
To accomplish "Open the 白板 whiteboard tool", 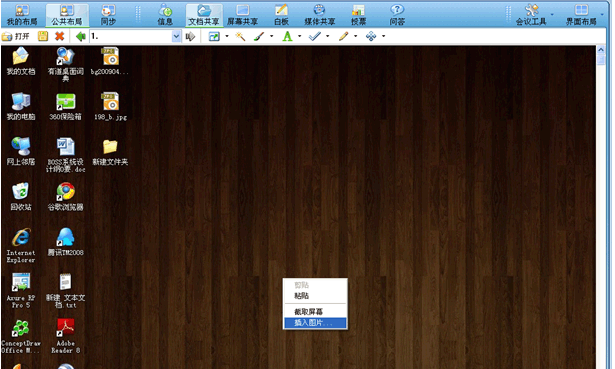I will click(x=281, y=15).
